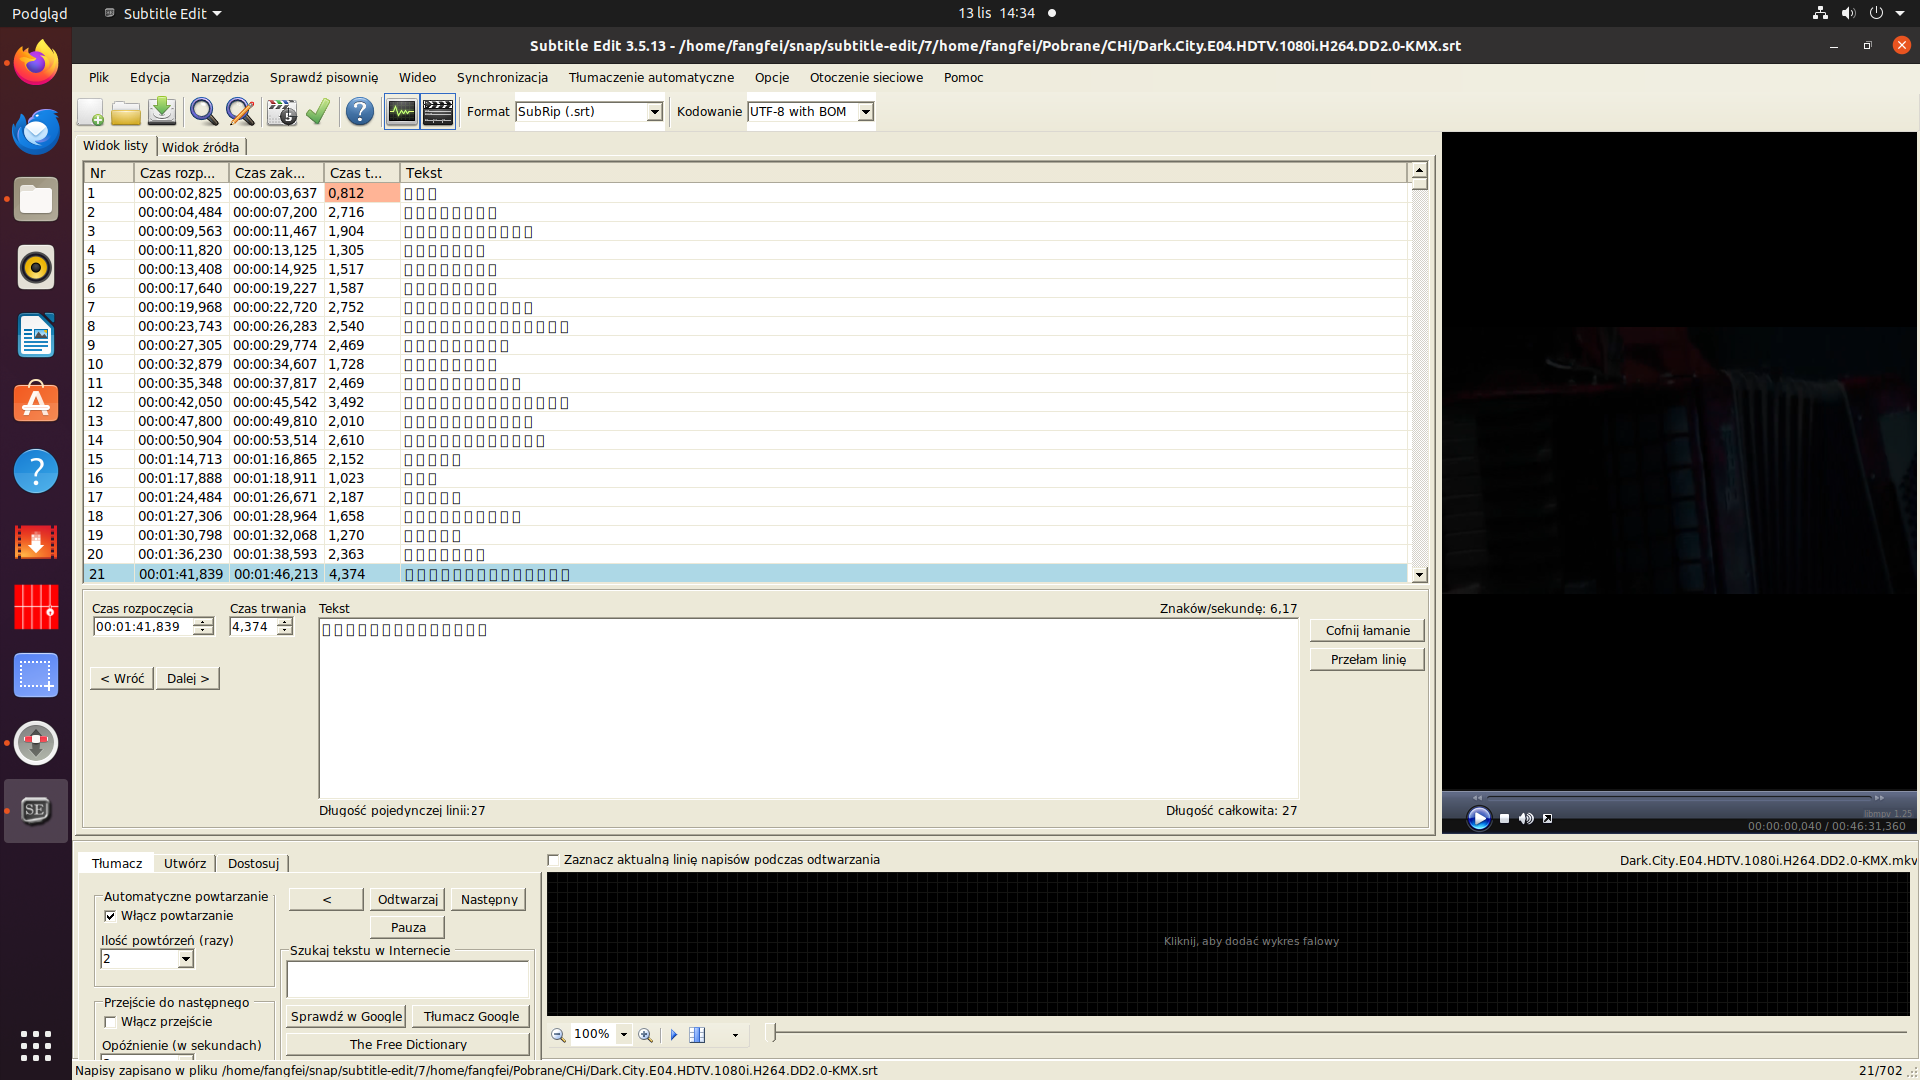
Task: Open the Find magnifier tool
Action: point(204,112)
